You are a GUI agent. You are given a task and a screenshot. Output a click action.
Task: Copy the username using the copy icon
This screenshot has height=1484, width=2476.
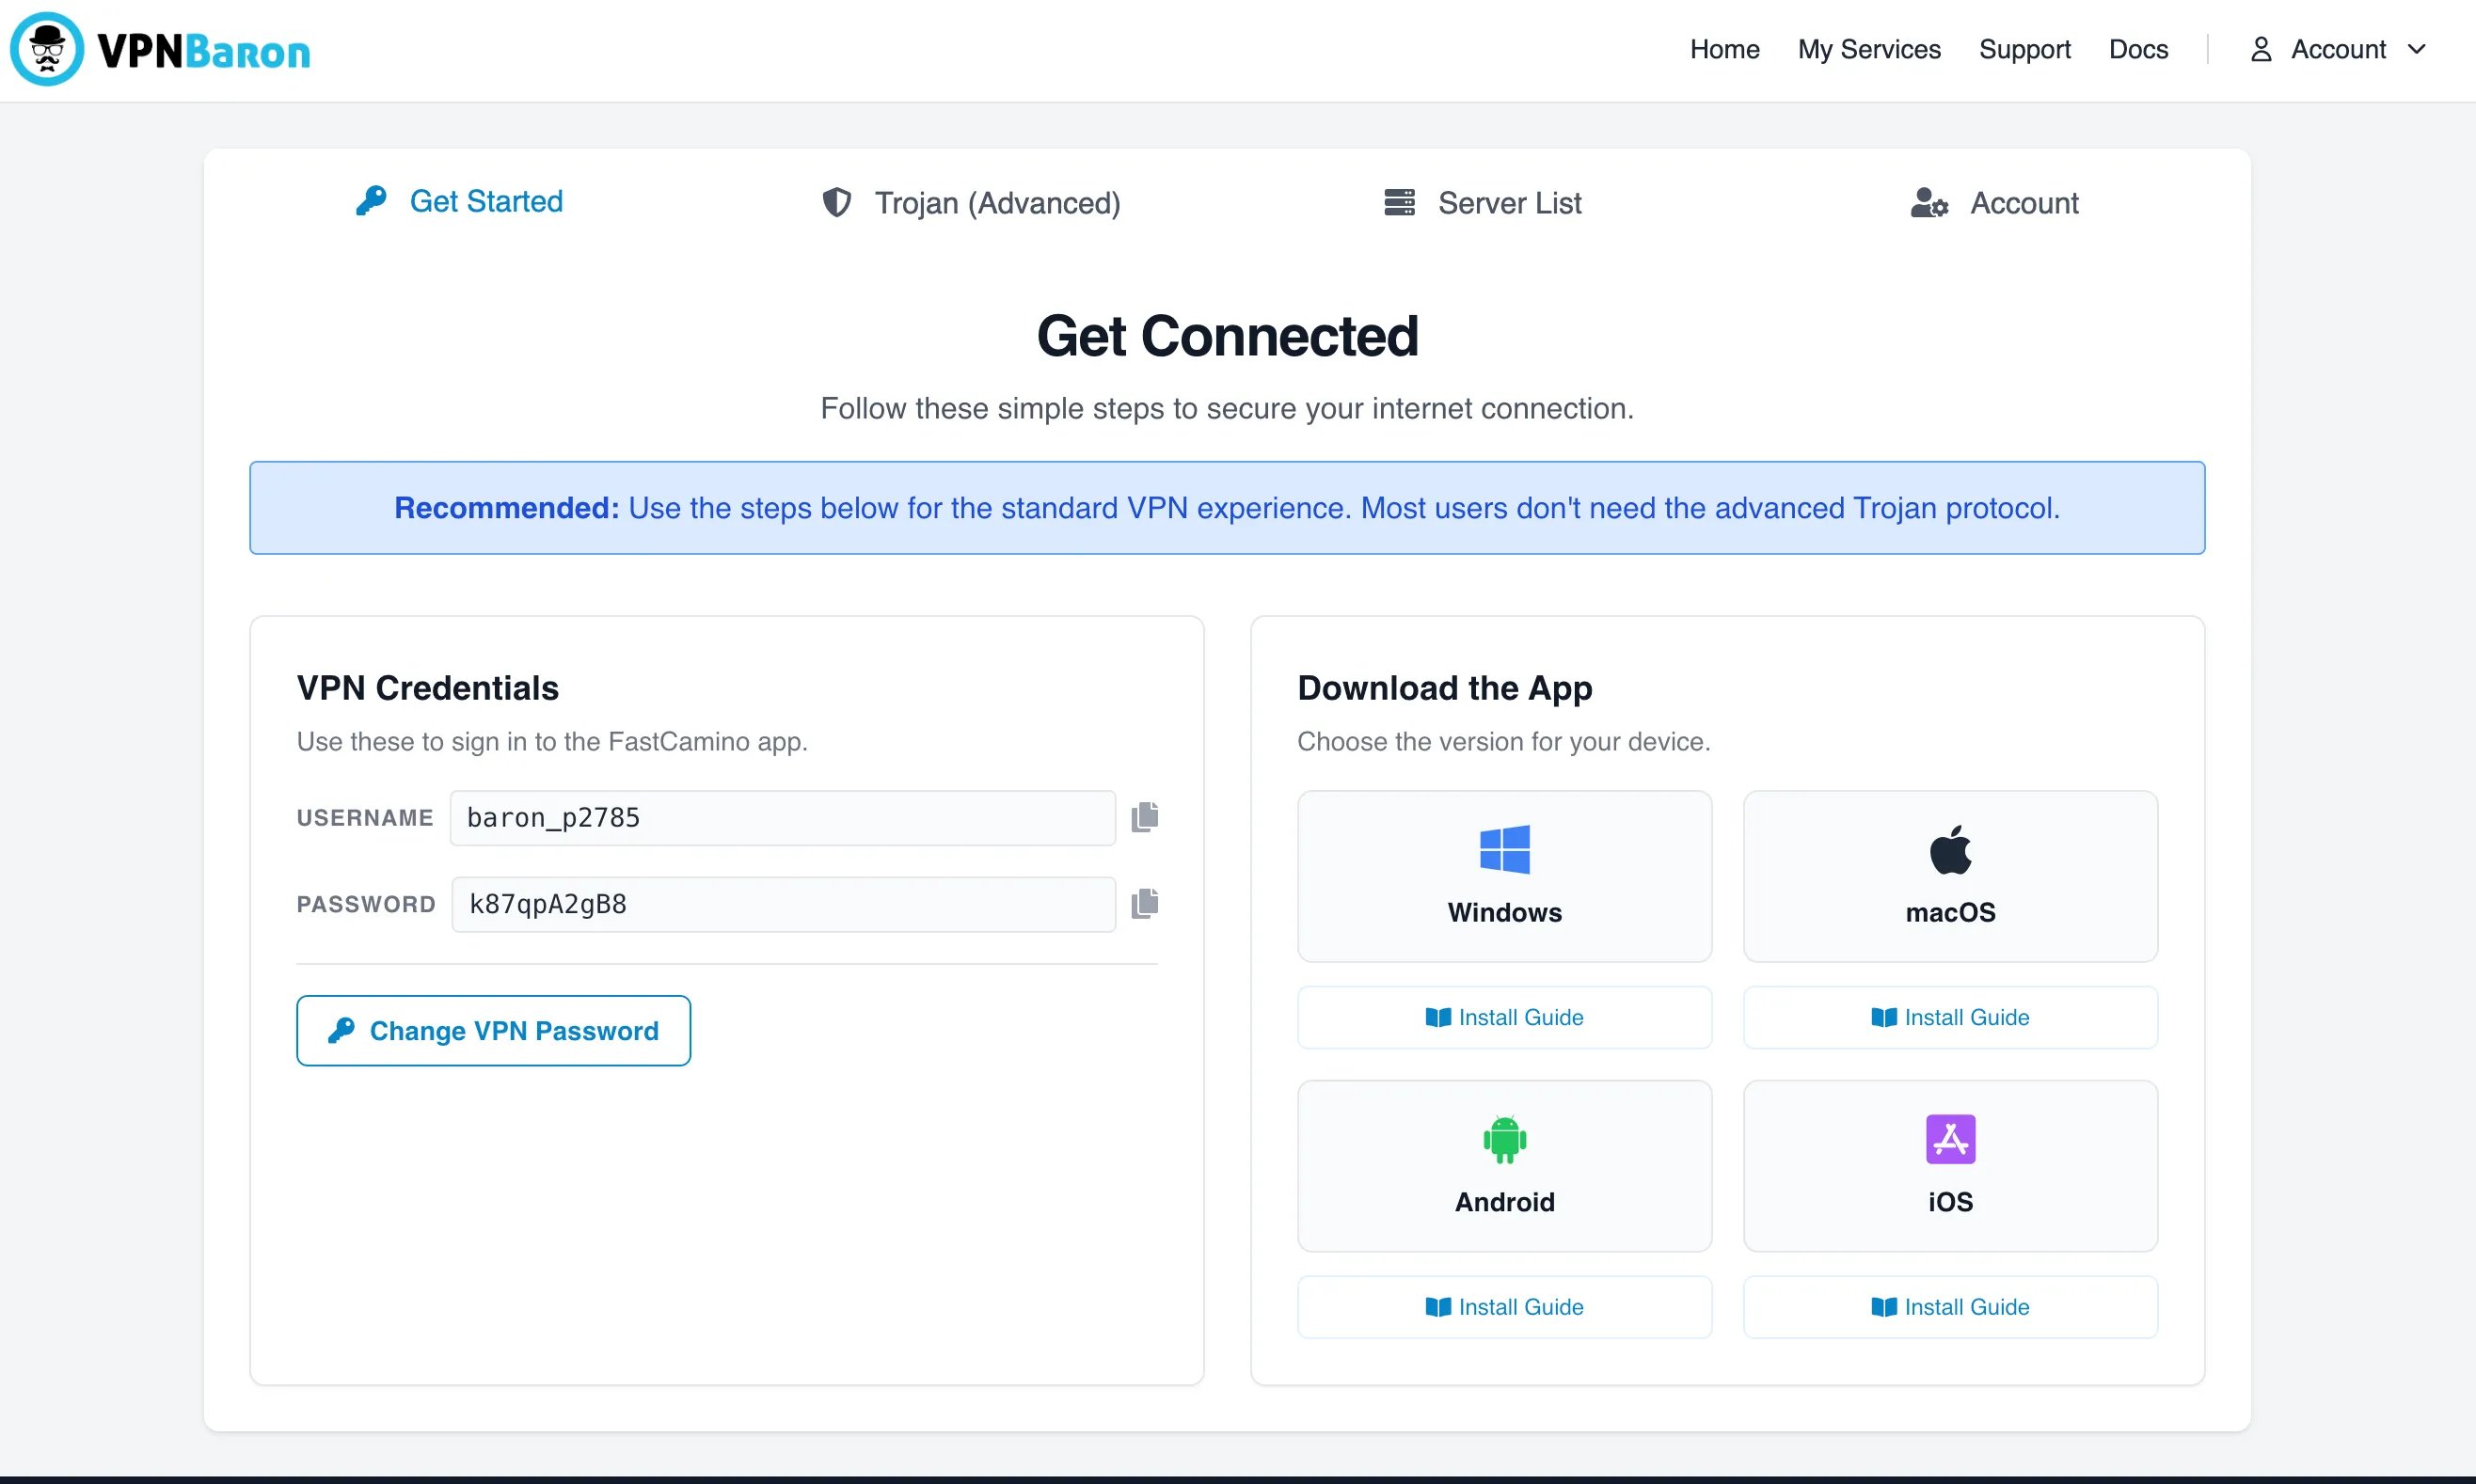1144,816
